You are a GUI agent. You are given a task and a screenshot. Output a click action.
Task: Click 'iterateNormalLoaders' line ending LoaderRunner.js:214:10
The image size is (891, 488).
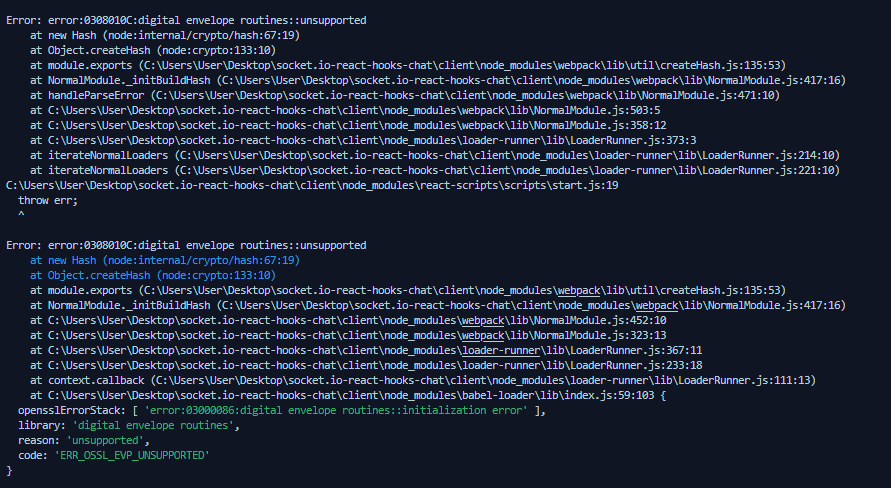[435, 155]
